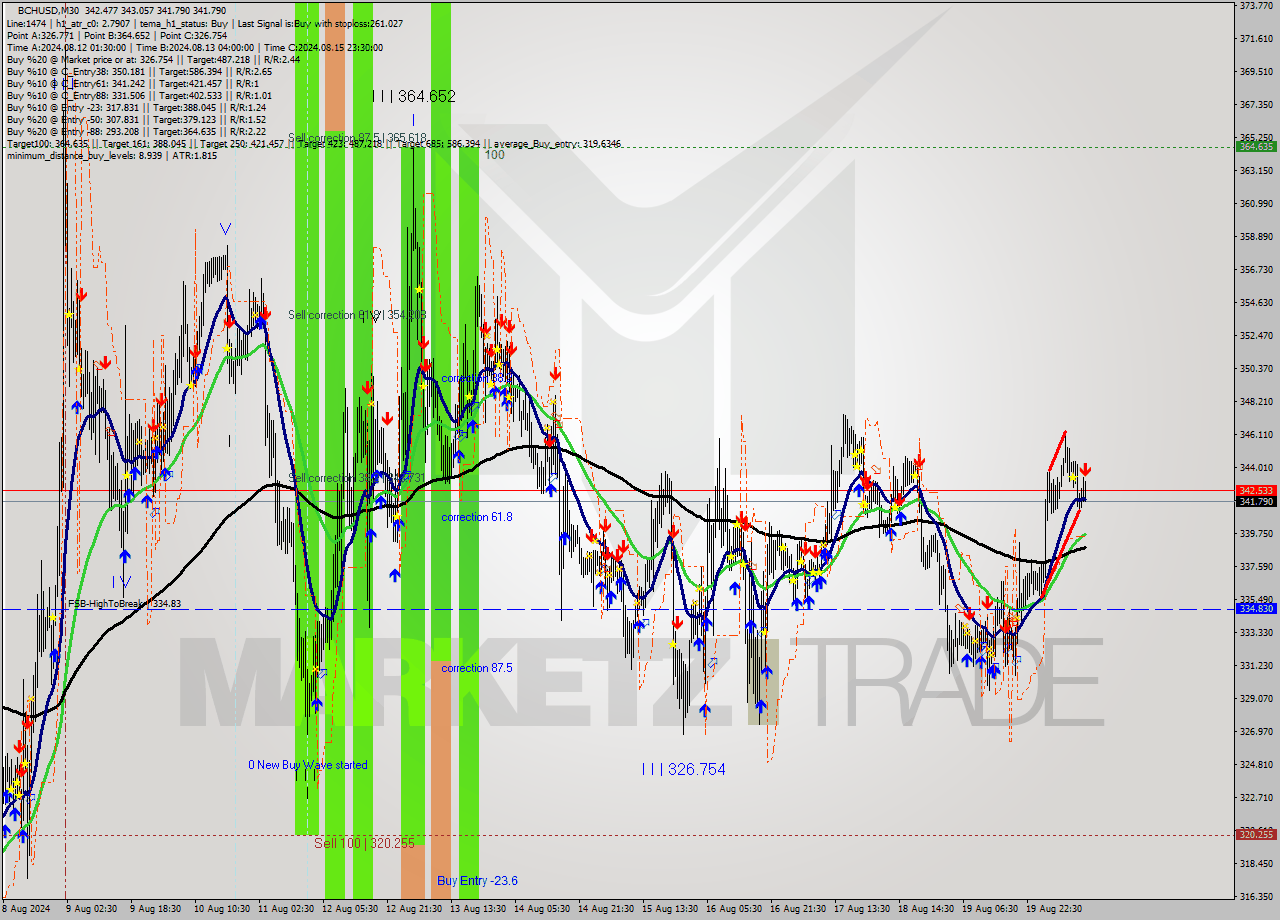
Task: Select the 'Entry -50: 307.831' row
Action: coord(136,119)
